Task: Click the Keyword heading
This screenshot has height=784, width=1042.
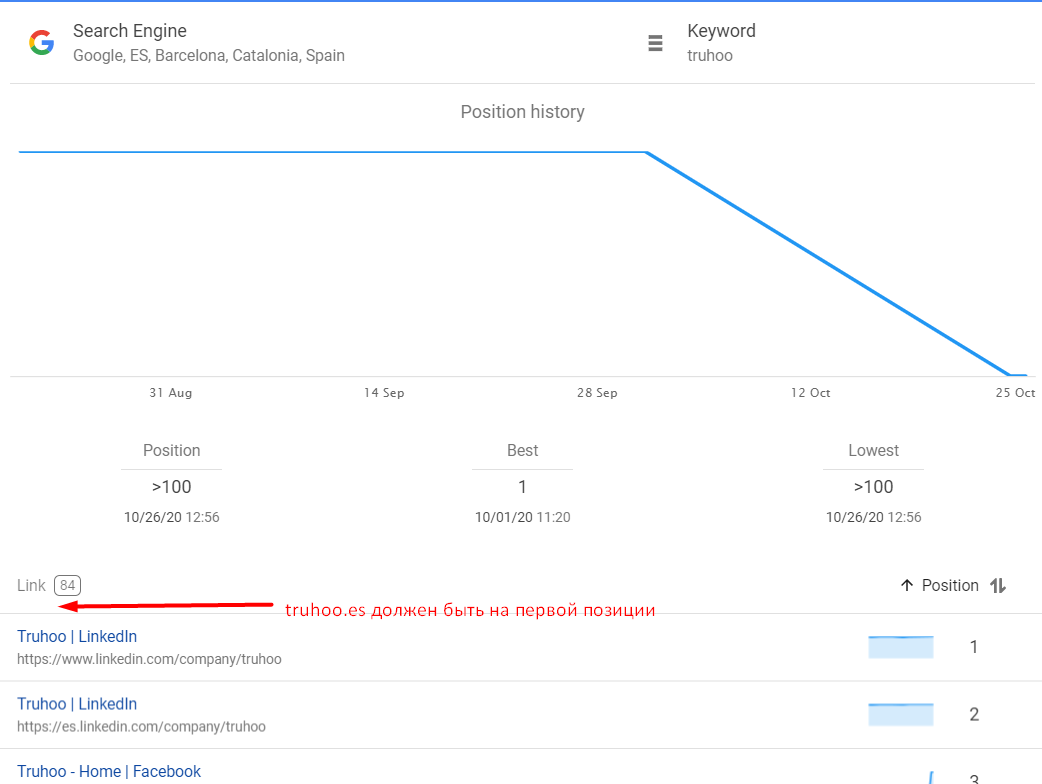Action: click(x=722, y=31)
